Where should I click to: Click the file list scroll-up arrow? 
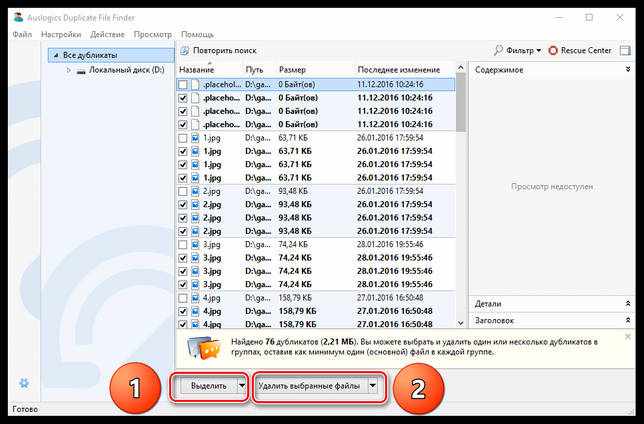click(x=461, y=68)
